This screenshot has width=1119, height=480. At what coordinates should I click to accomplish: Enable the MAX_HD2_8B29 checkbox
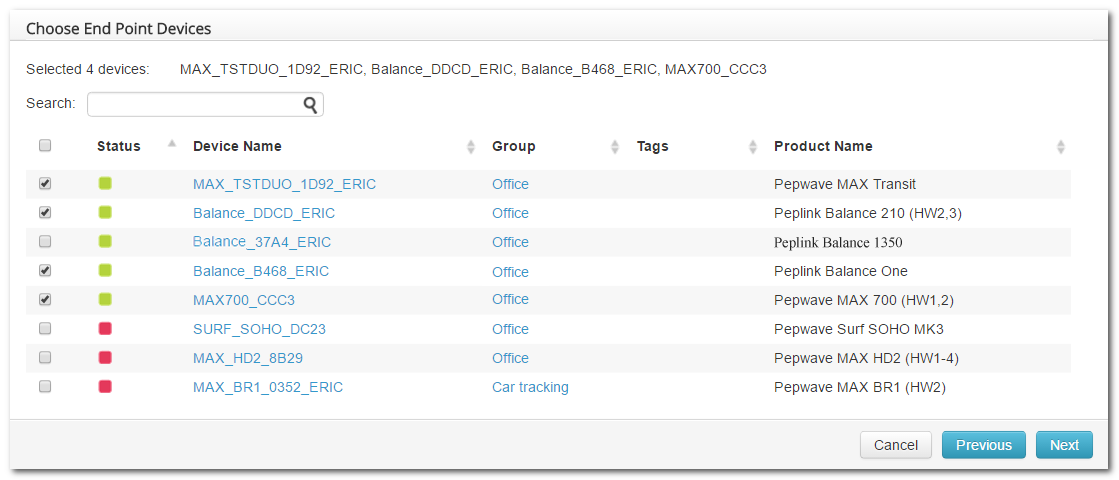(45, 358)
